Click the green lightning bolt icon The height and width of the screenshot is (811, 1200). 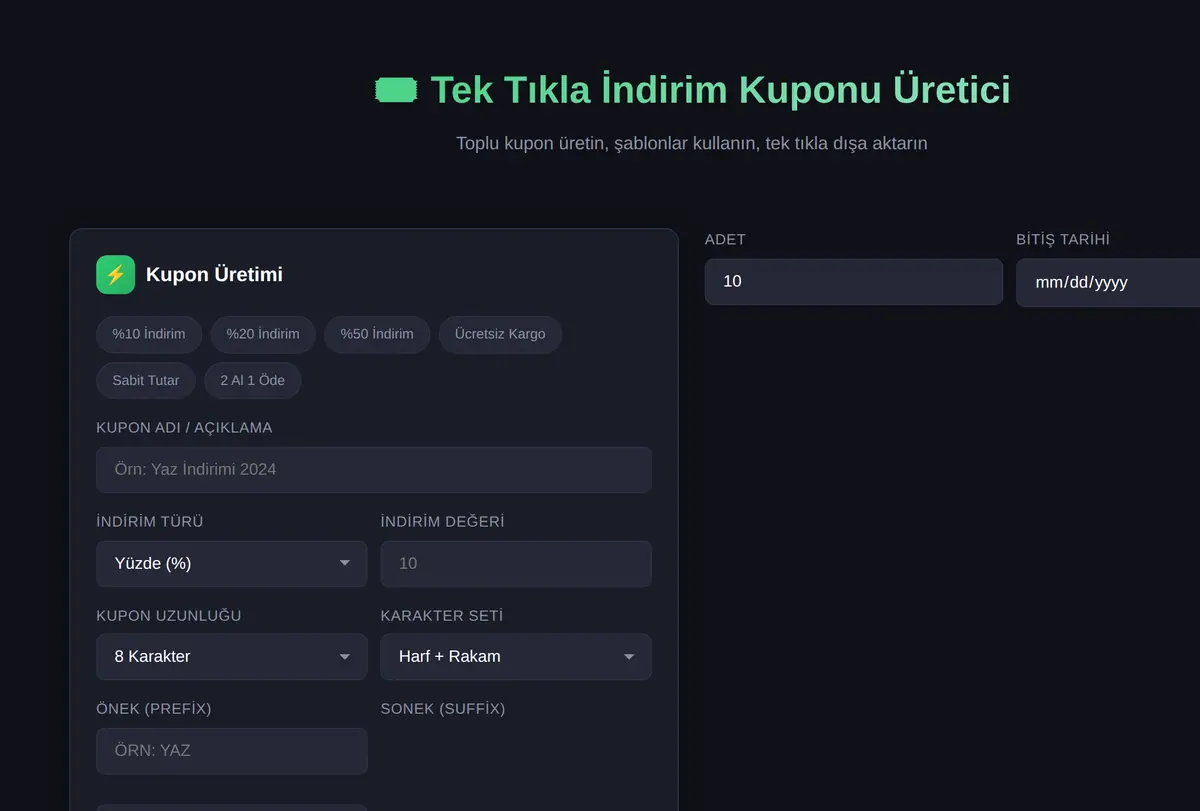coord(115,275)
